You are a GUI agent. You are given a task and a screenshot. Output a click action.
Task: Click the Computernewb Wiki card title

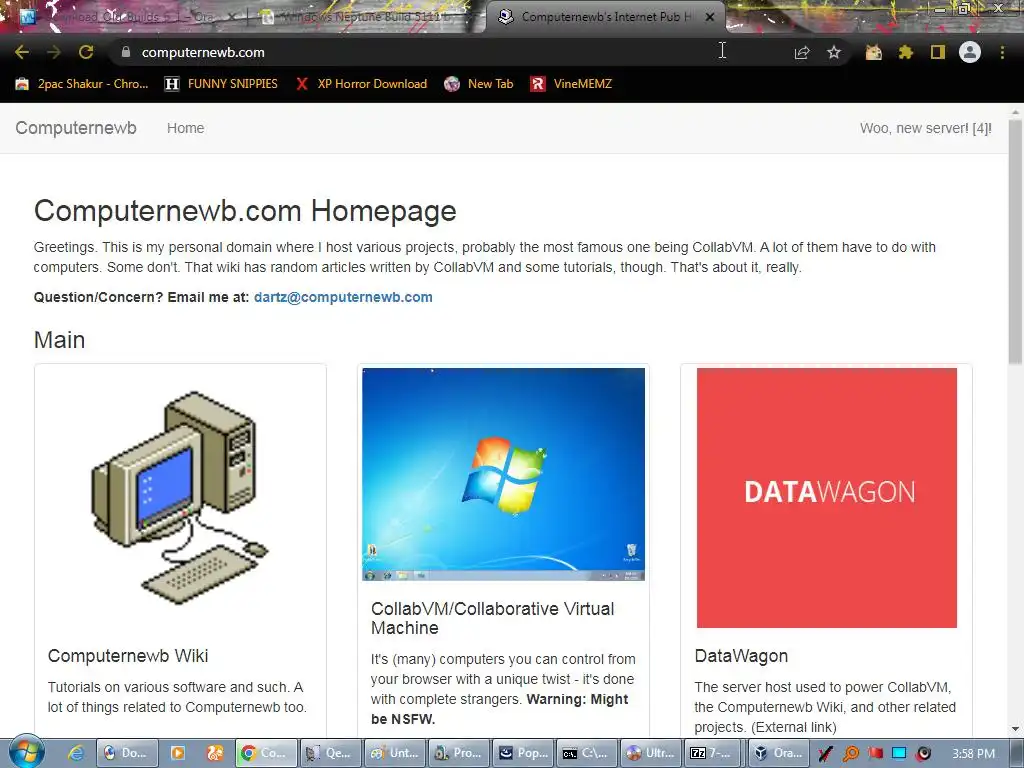(x=128, y=656)
